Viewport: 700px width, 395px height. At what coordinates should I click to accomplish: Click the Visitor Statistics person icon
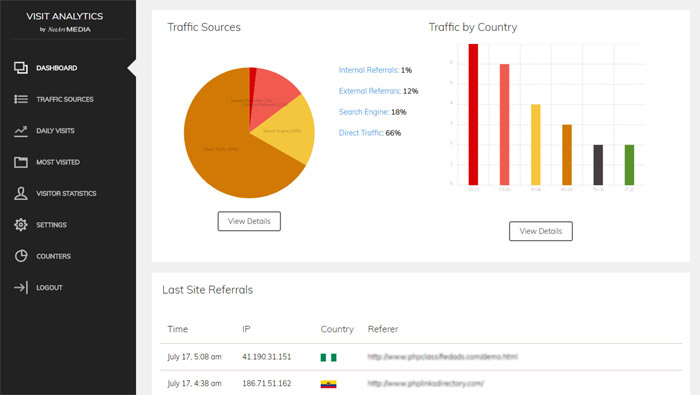[21, 193]
